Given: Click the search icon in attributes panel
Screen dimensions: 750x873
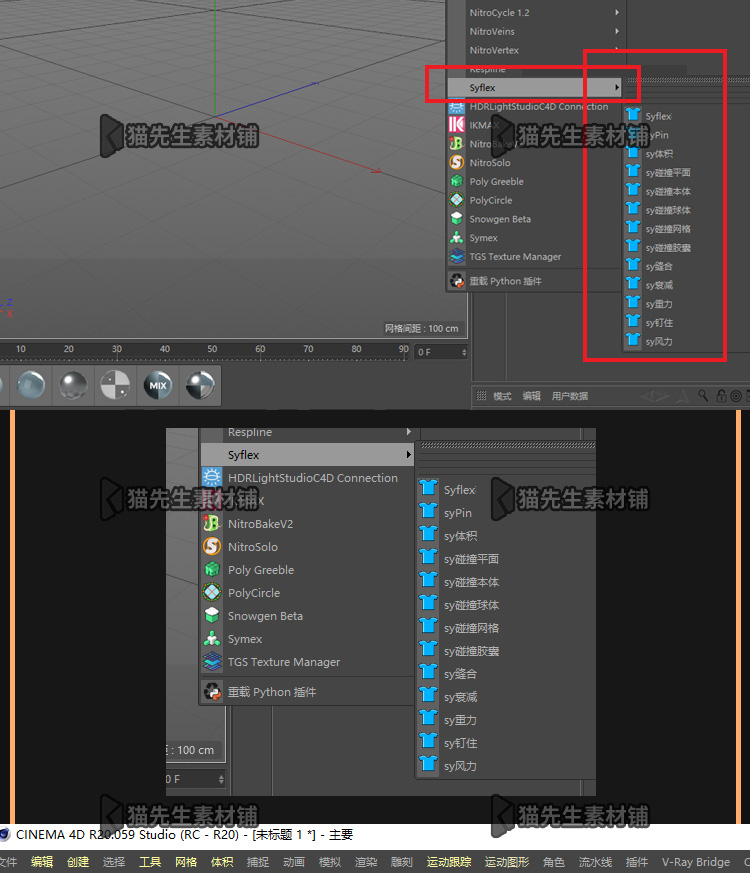Looking at the screenshot, I should (703, 395).
